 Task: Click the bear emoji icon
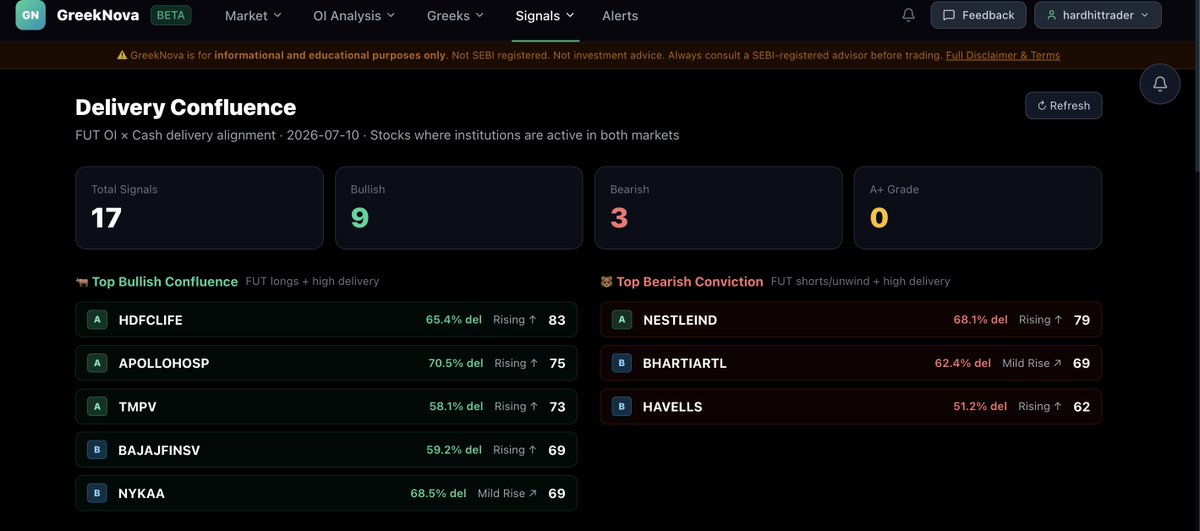click(x=607, y=282)
